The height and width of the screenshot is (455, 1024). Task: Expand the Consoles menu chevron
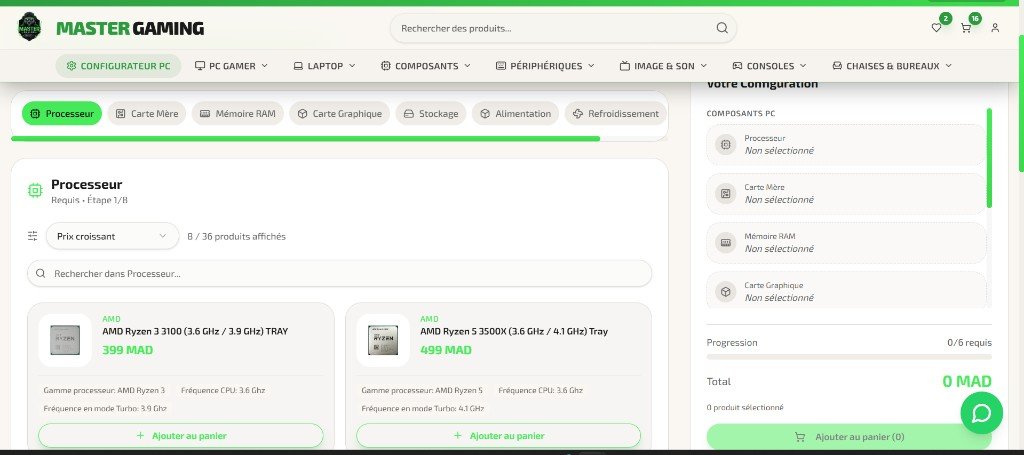coord(803,66)
